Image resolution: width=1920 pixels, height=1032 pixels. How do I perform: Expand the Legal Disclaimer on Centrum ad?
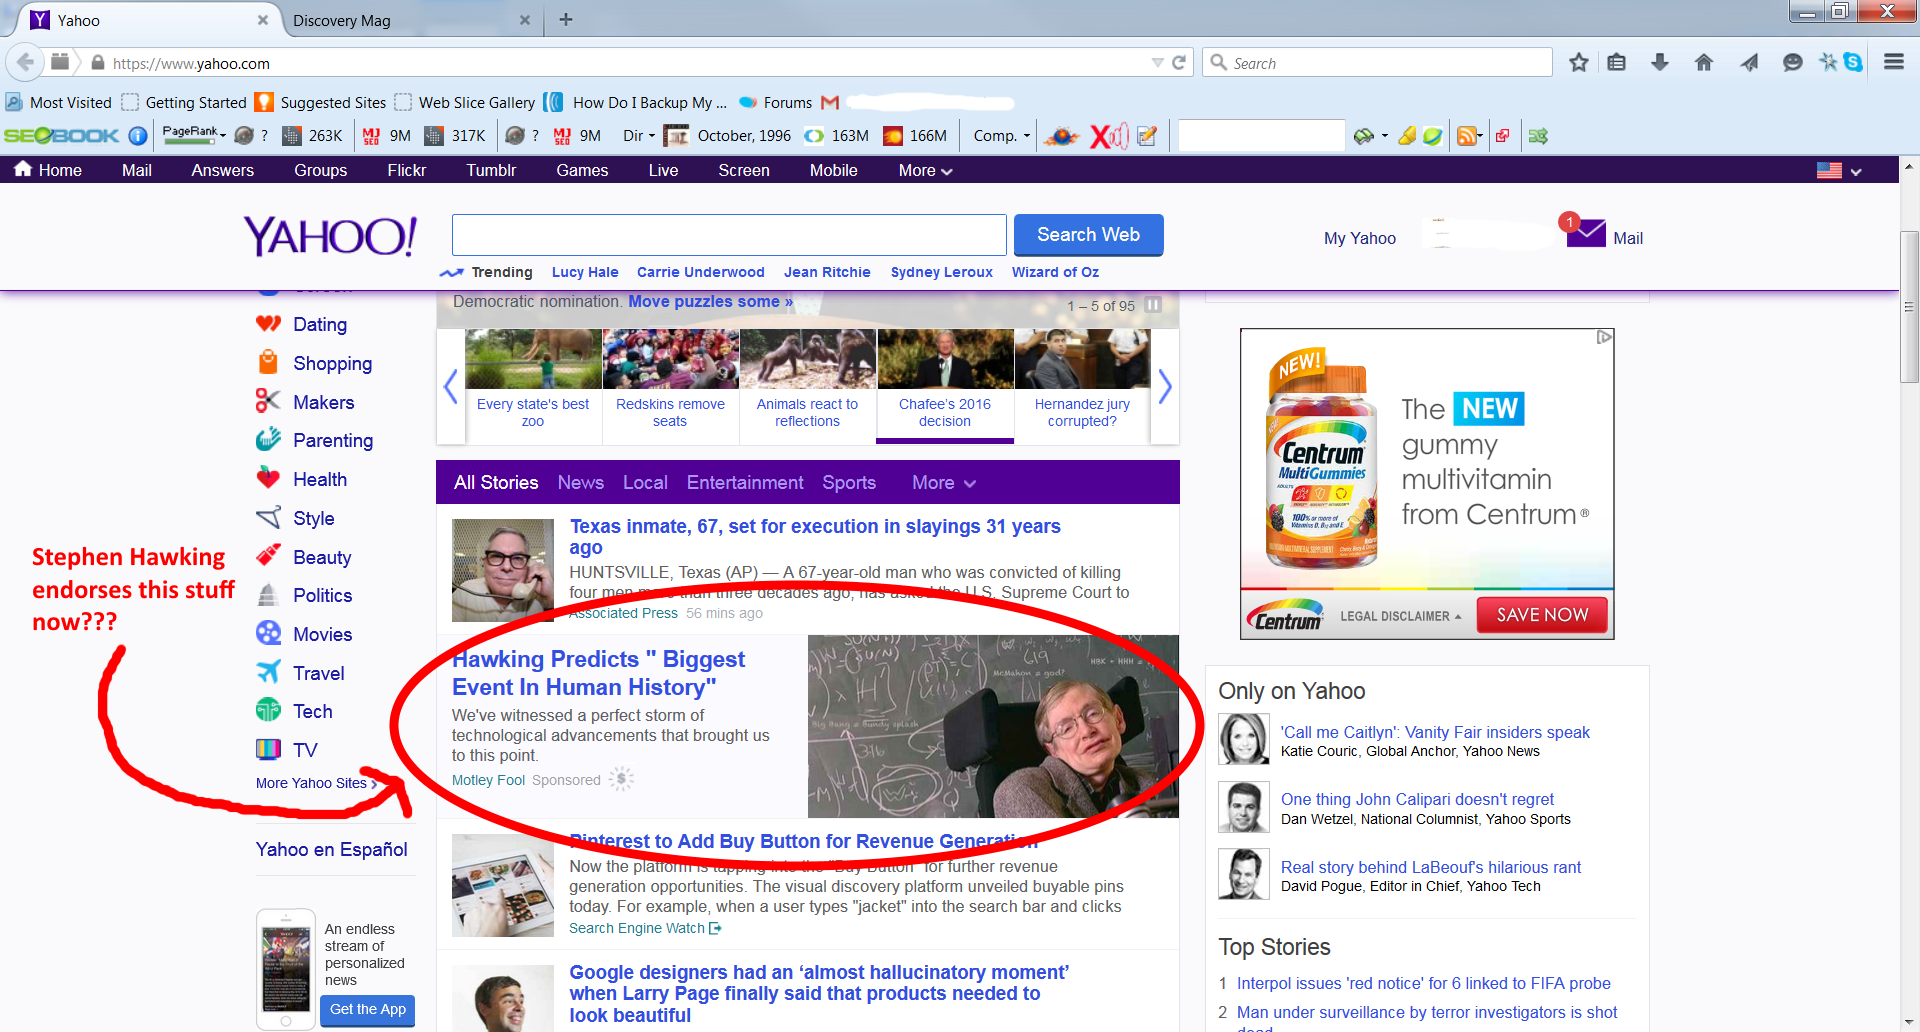pyautogui.click(x=1400, y=616)
